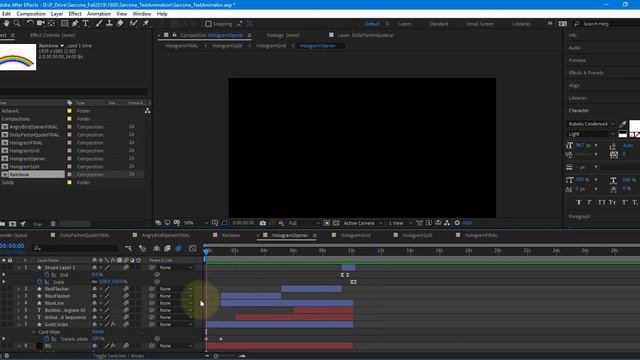Toggle the Frame Blending icon in timeline
The image size is (640, 360).
point(167,248)
